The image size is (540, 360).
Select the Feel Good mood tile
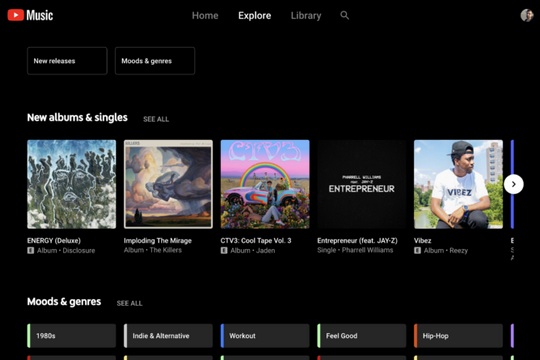(x=362, y=336)
